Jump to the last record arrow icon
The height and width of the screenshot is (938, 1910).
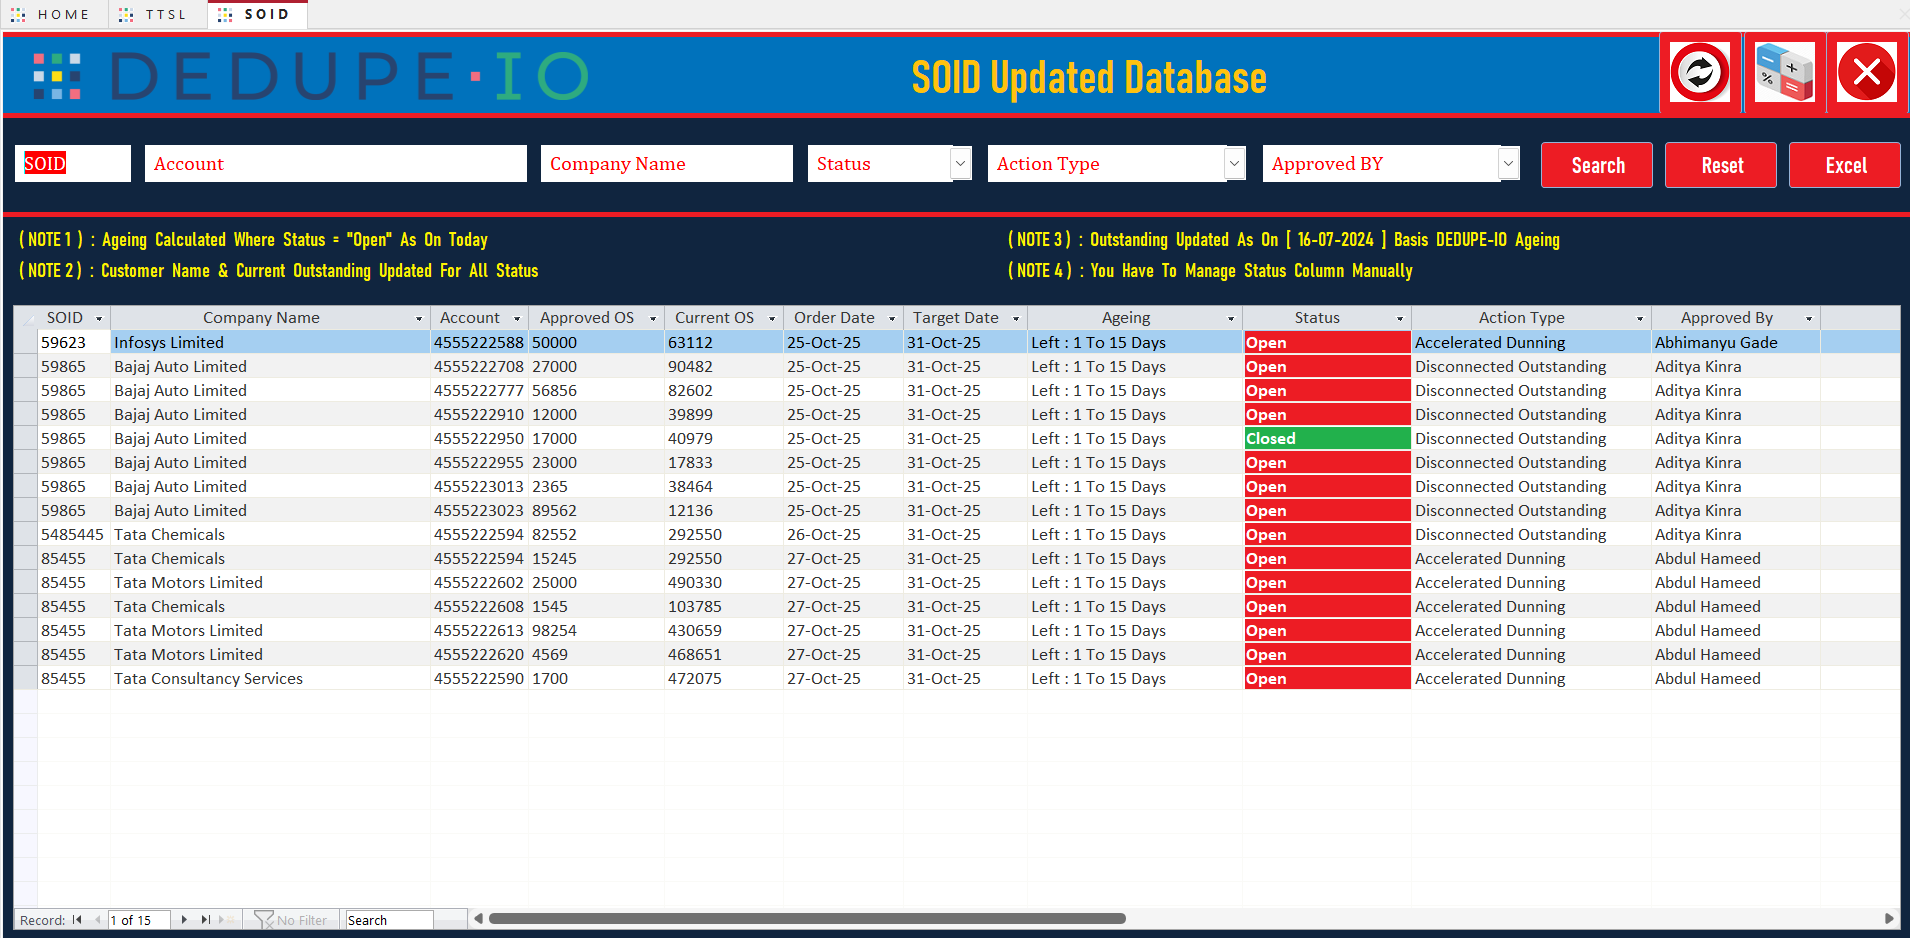coord(206,918)
